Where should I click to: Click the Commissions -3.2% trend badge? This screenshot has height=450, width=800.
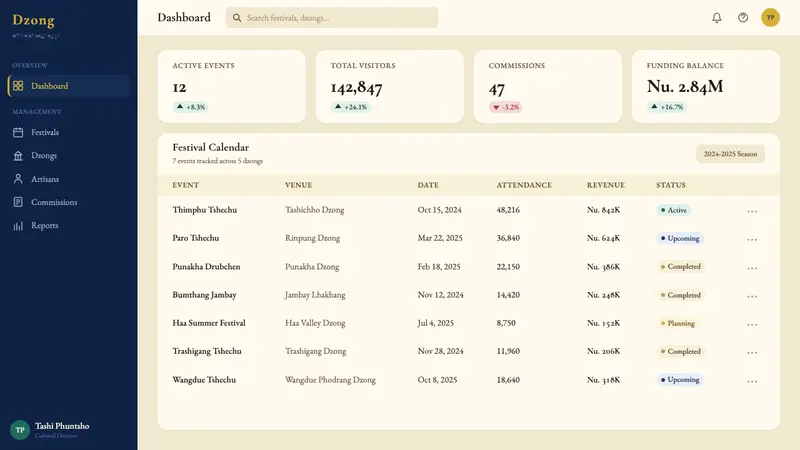(506, 107)
